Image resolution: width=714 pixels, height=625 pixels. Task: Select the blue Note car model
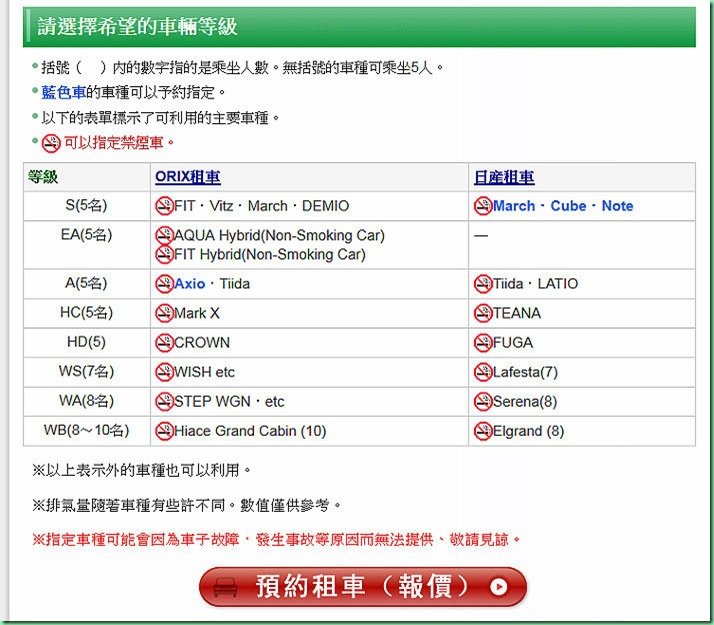click(617, 206)
